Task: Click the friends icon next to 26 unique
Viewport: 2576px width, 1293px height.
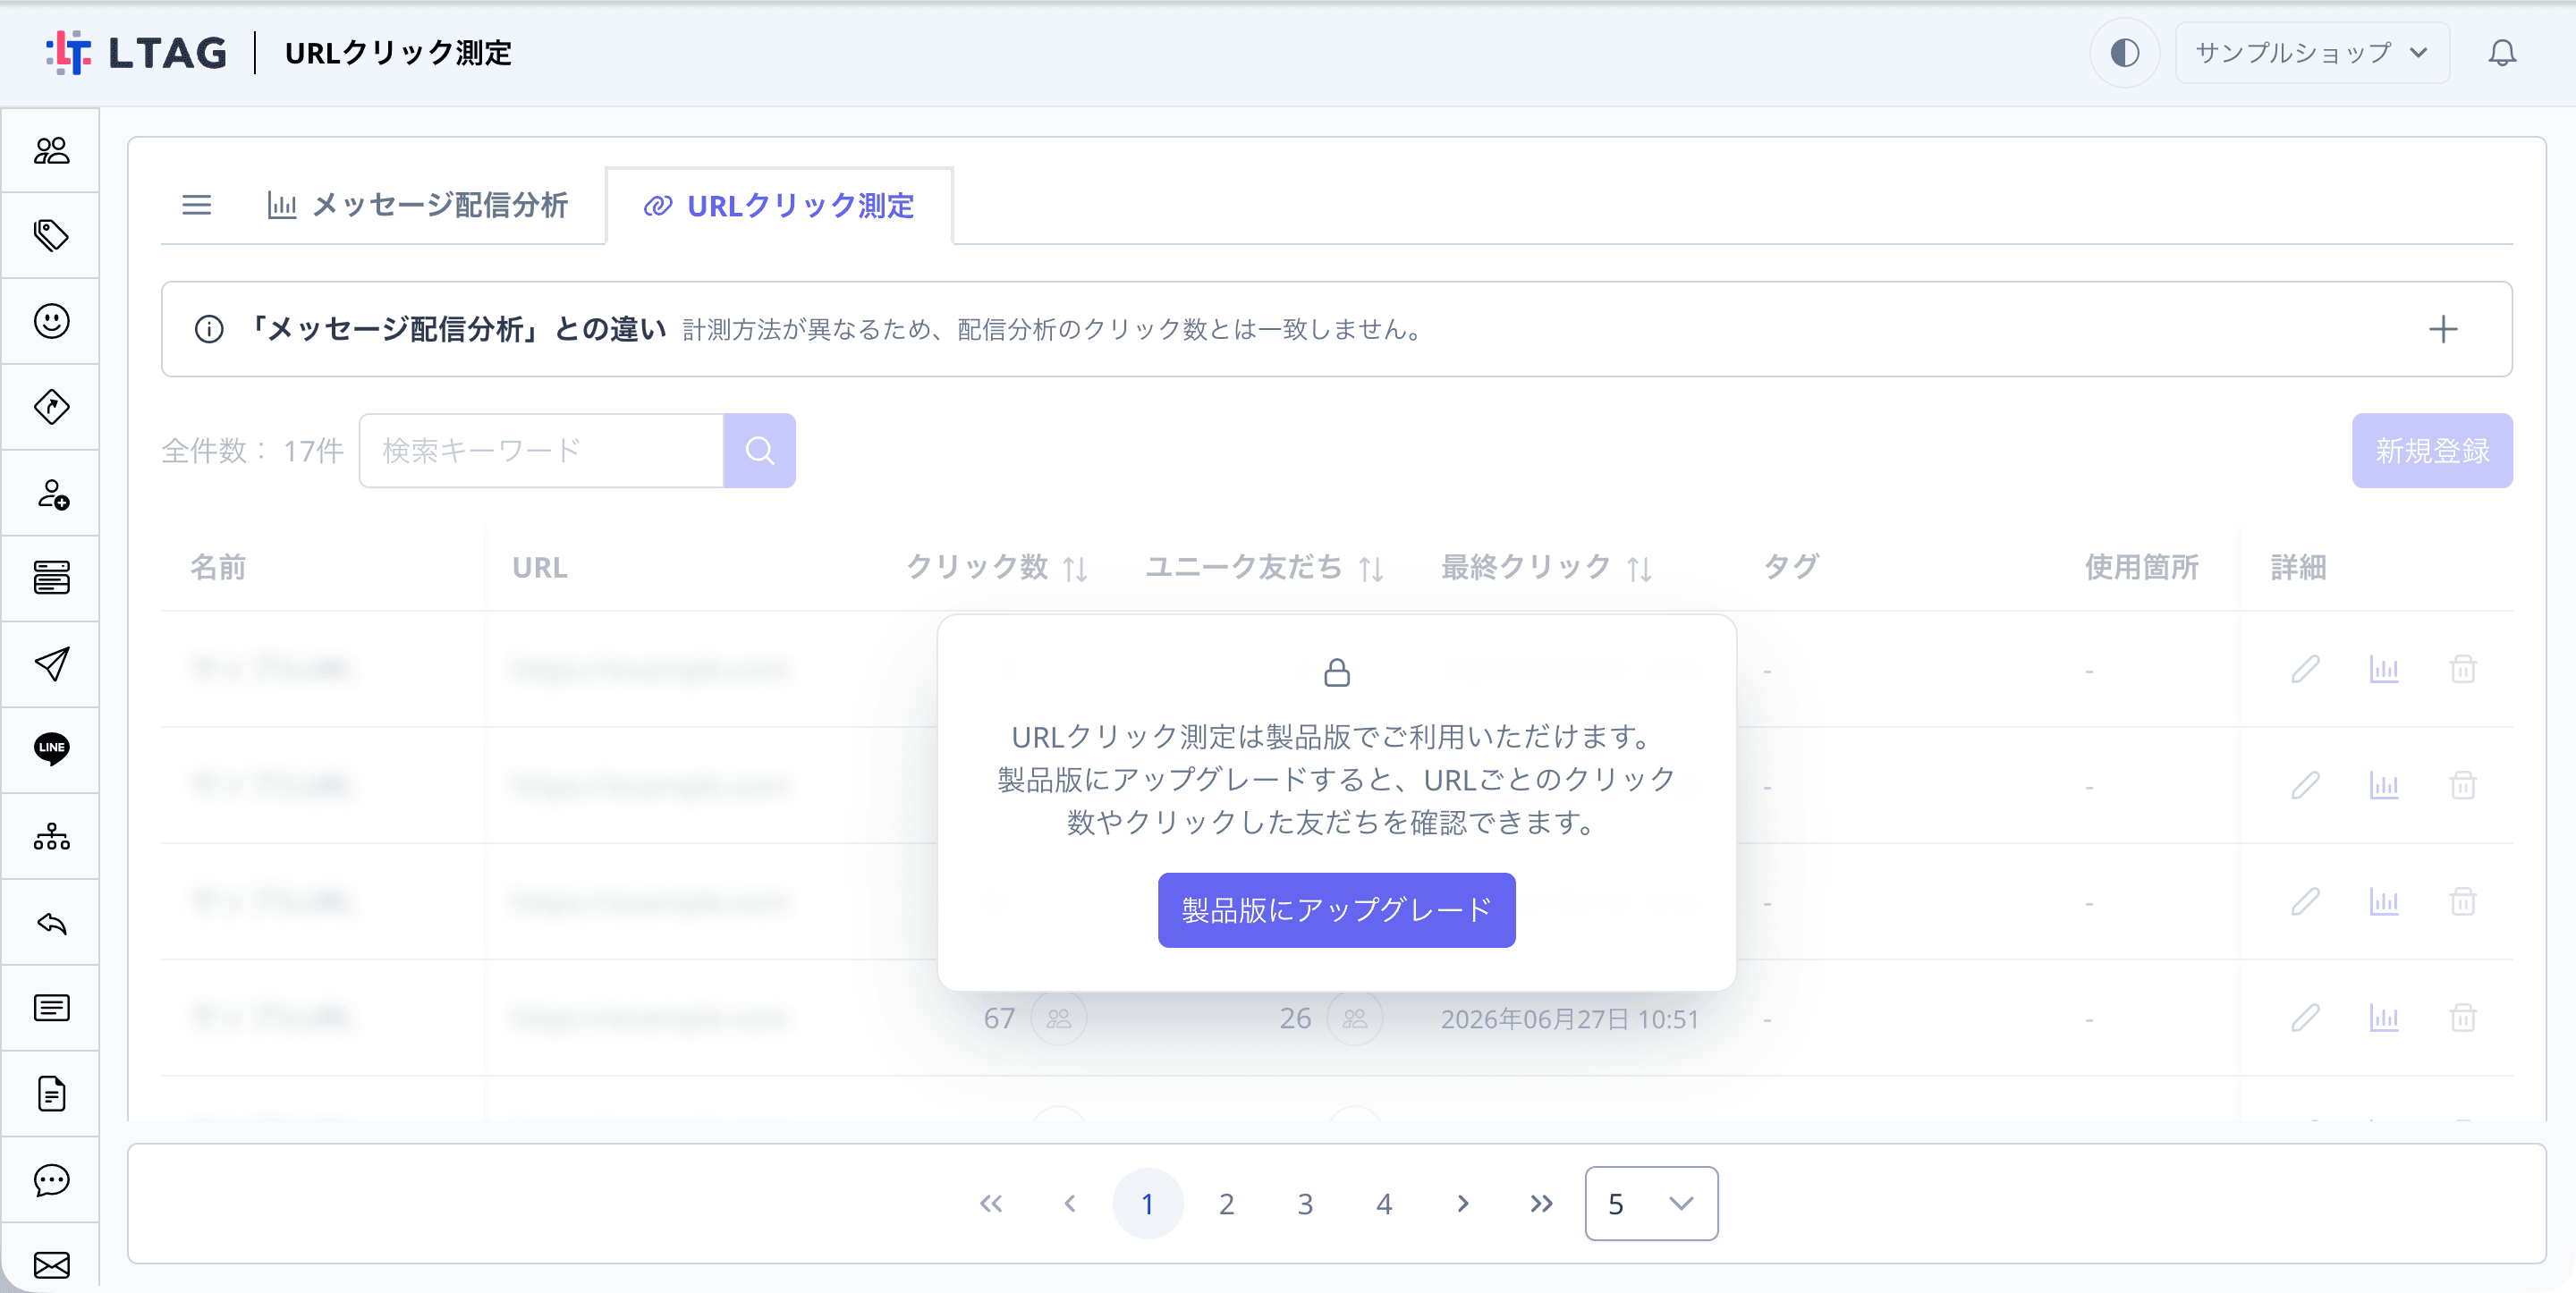Action: tap(1354, 1018)
